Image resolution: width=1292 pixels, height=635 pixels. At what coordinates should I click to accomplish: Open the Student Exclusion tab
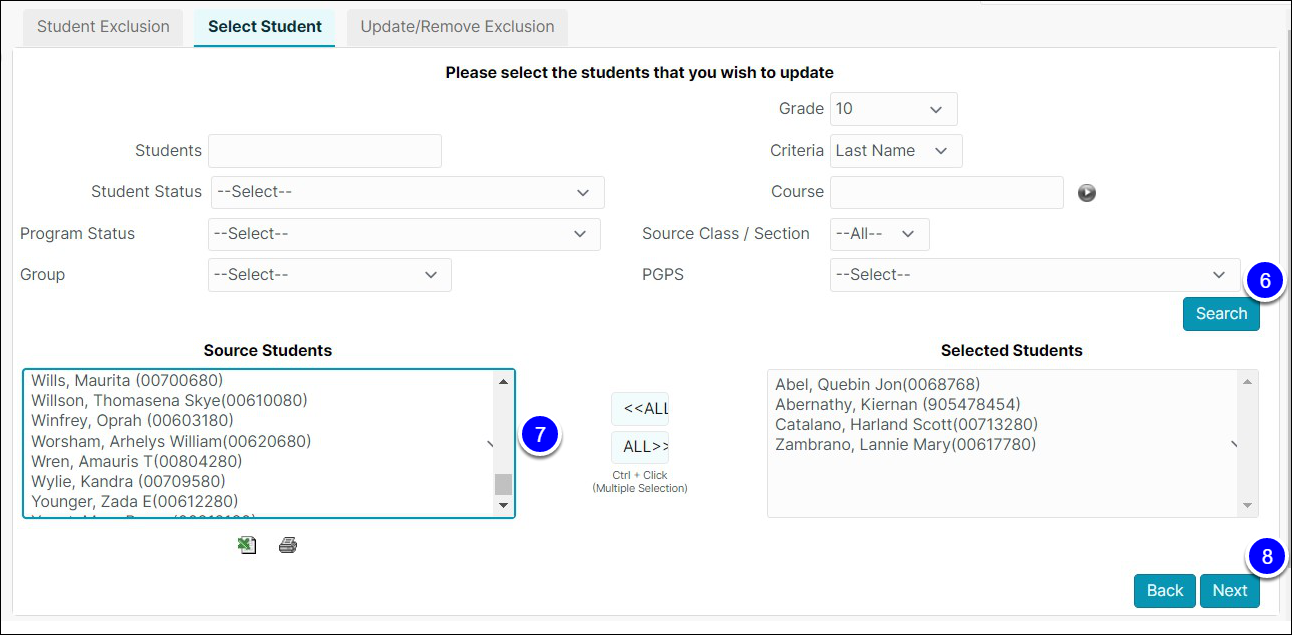tap(103, 27)
